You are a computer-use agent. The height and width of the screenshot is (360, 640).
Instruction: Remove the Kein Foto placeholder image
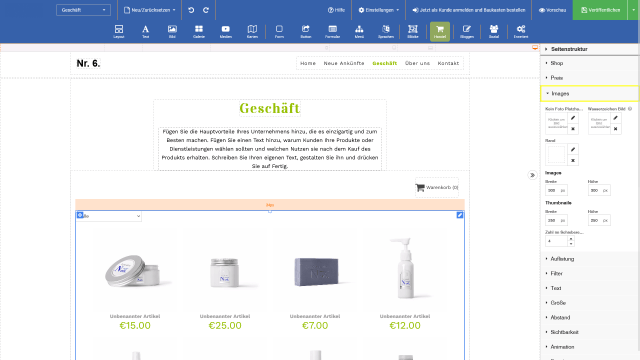click(573, 129)
